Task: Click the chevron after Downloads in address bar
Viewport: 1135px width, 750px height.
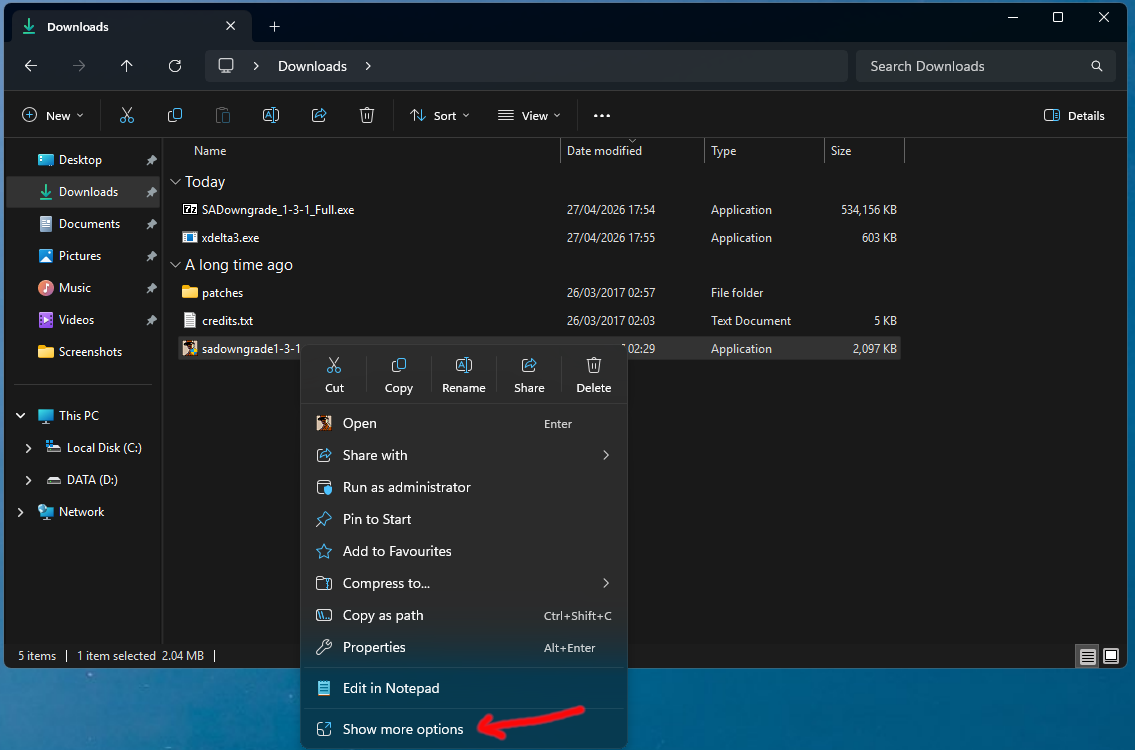Action: click(x=368, y=66)
